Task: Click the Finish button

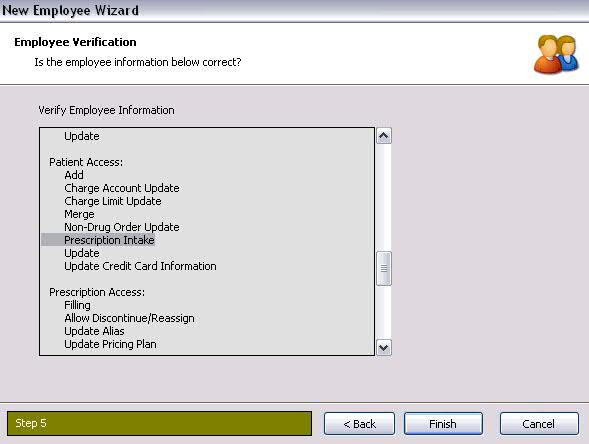Action: pyautogui.click(x=443, y=424)
